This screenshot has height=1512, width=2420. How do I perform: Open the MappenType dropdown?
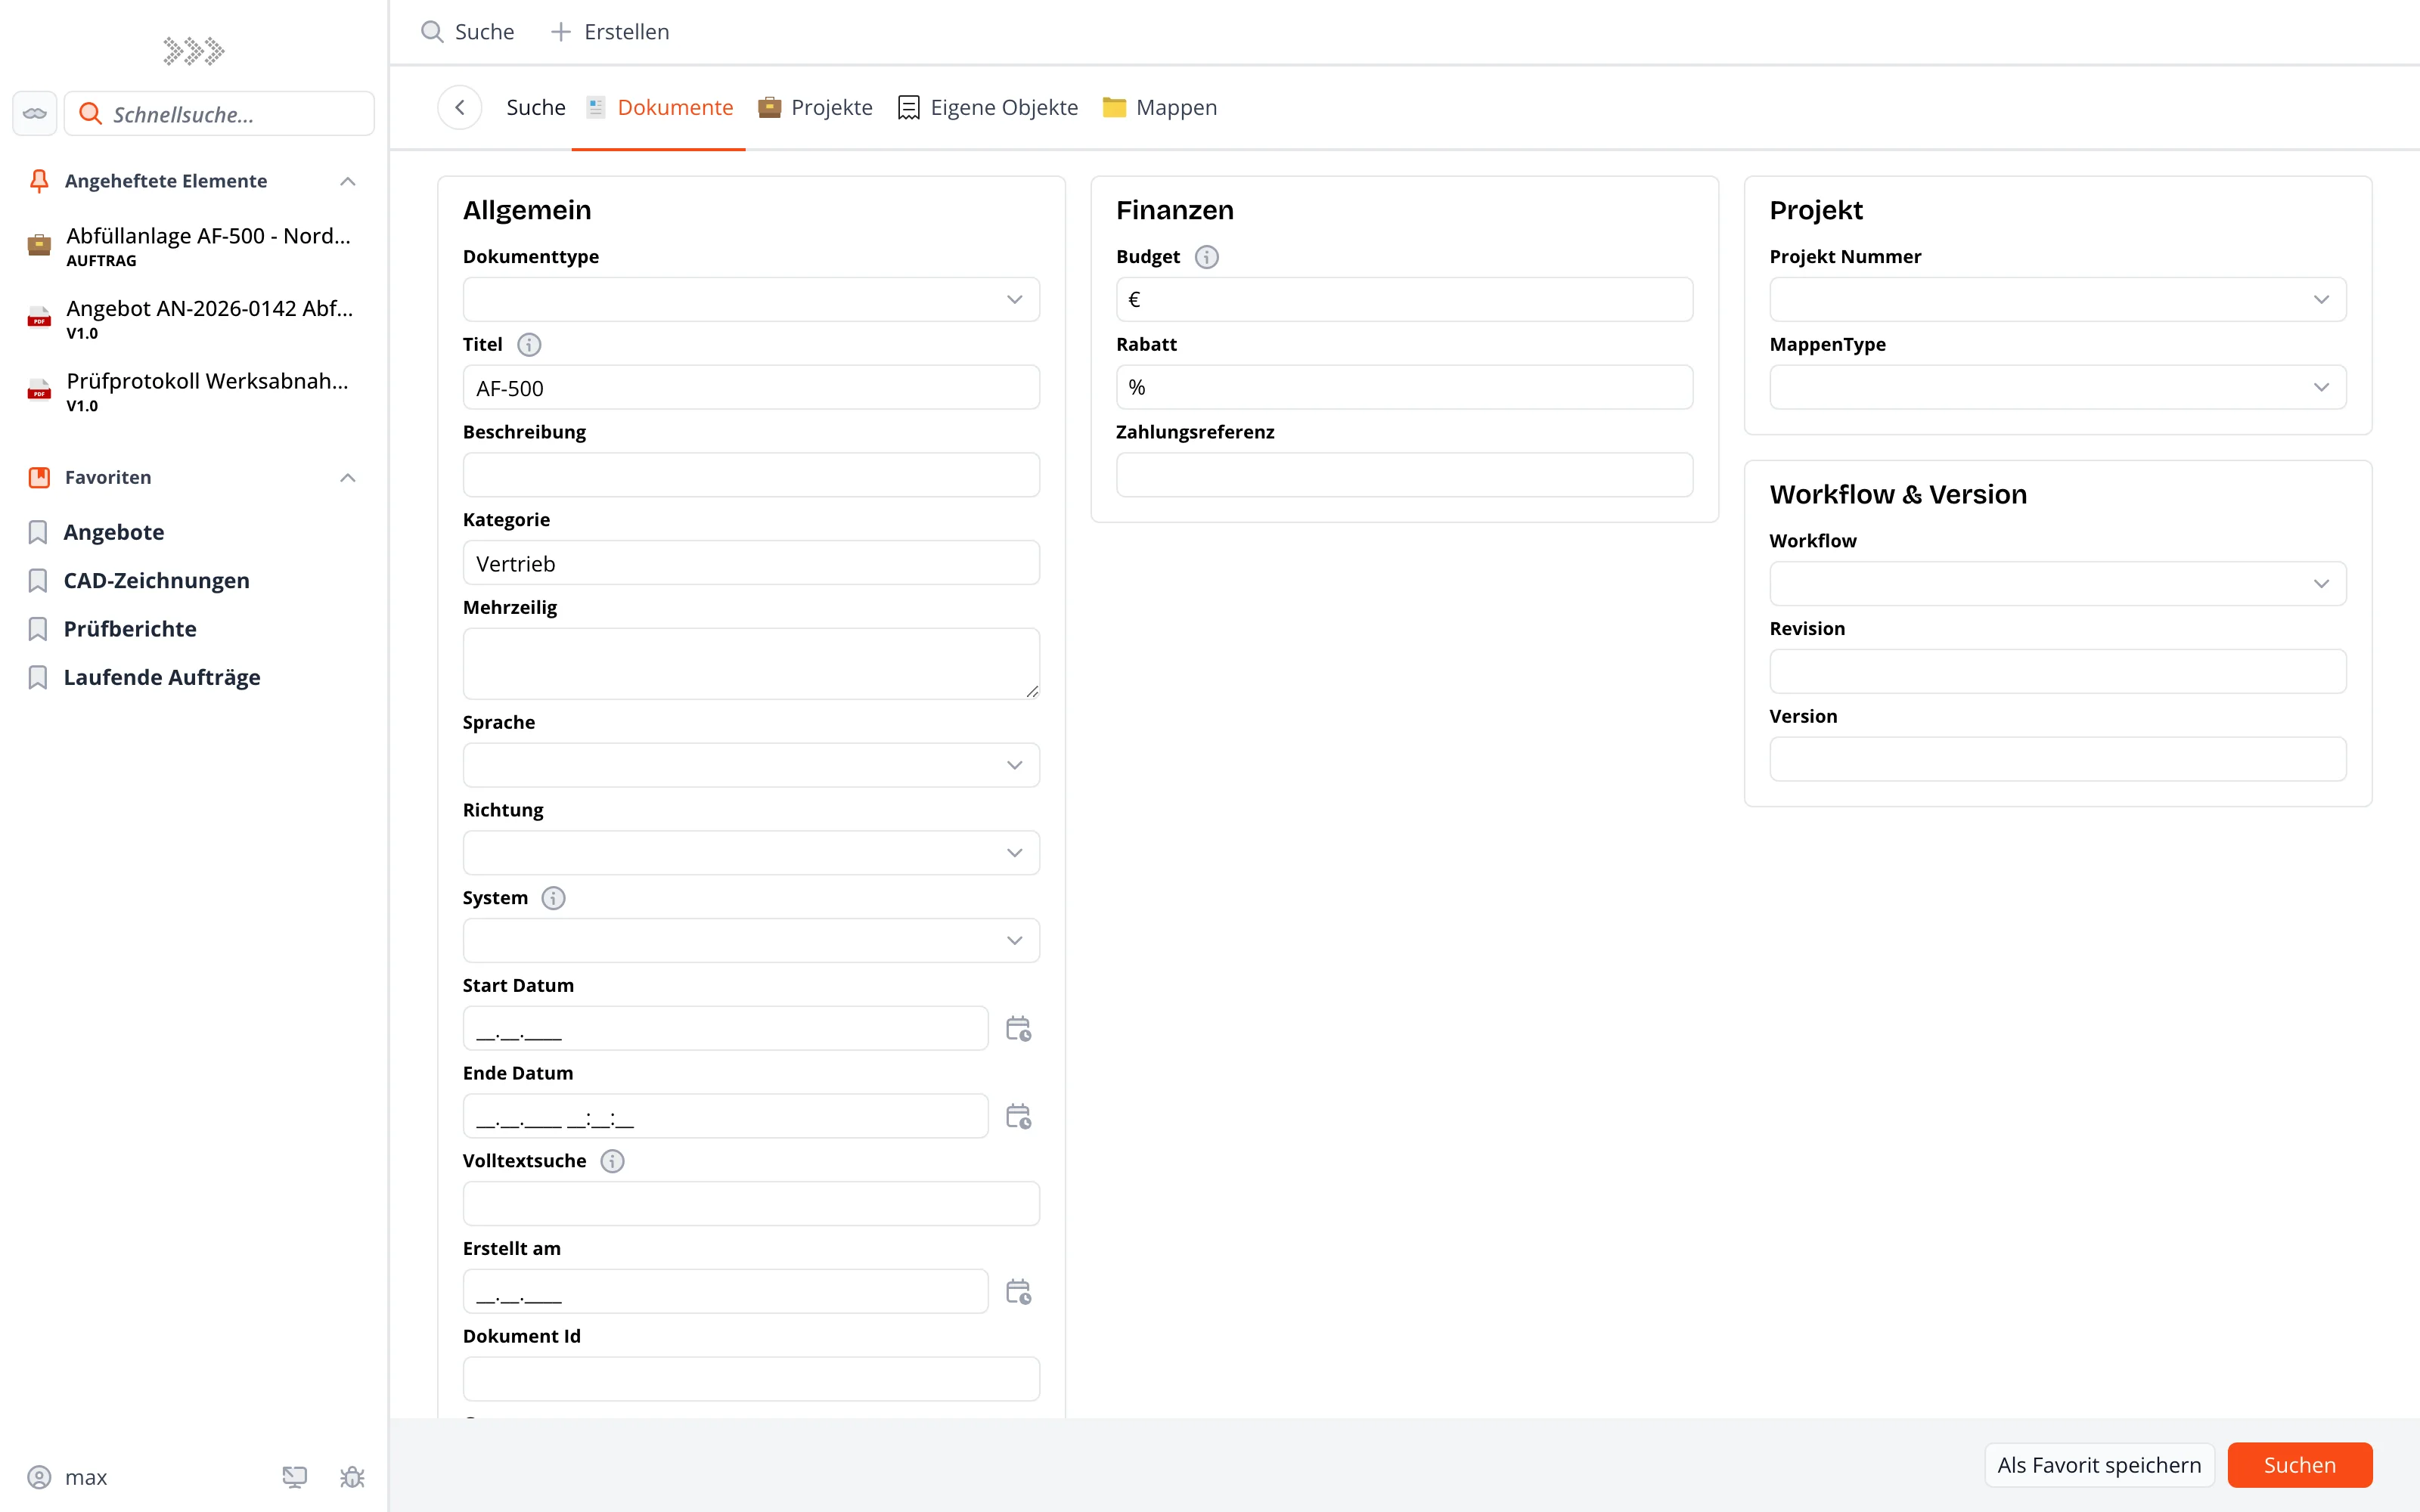[x=2058, y=387]
